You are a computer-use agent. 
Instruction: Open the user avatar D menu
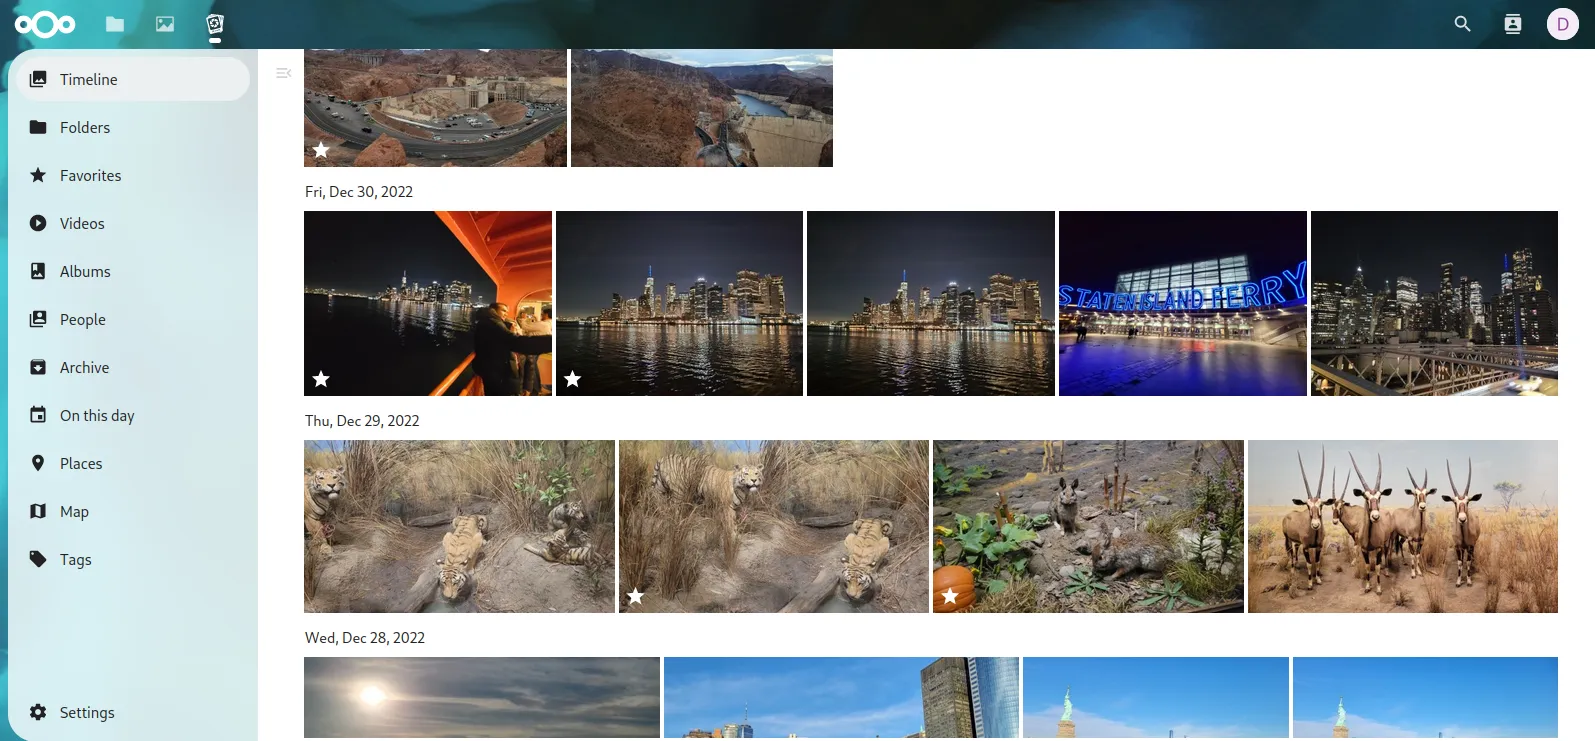(1562, 24)
